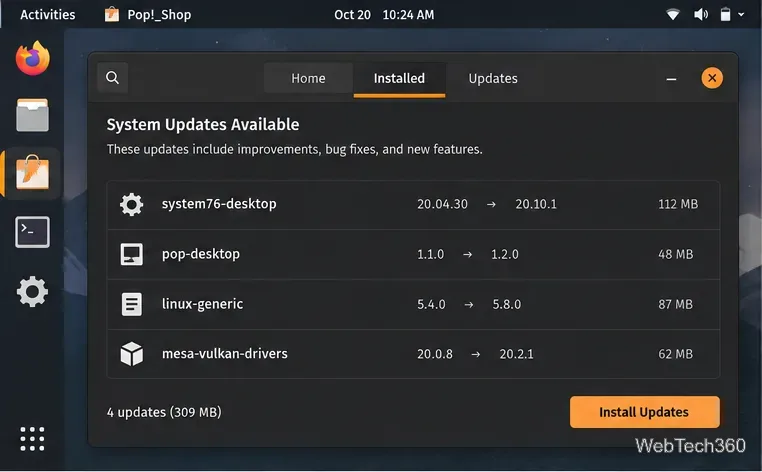The image size is (762, 472).
Task: Click the 112 MB size value
Action: [x=678, y=204]
